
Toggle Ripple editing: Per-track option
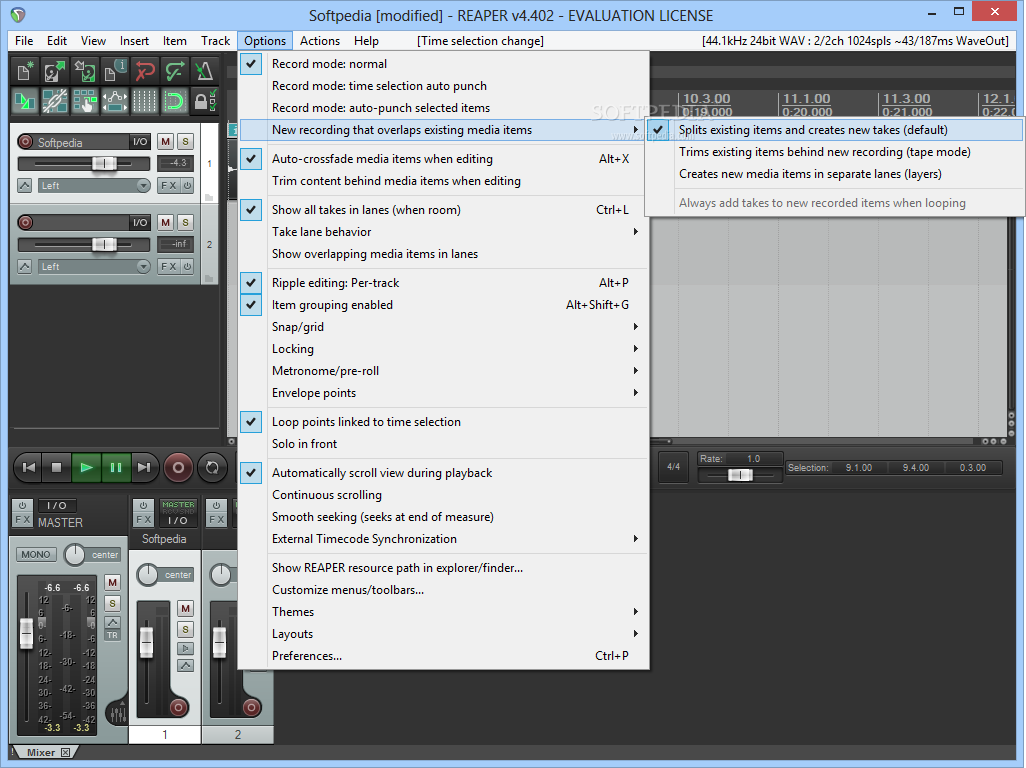(444, 283)
